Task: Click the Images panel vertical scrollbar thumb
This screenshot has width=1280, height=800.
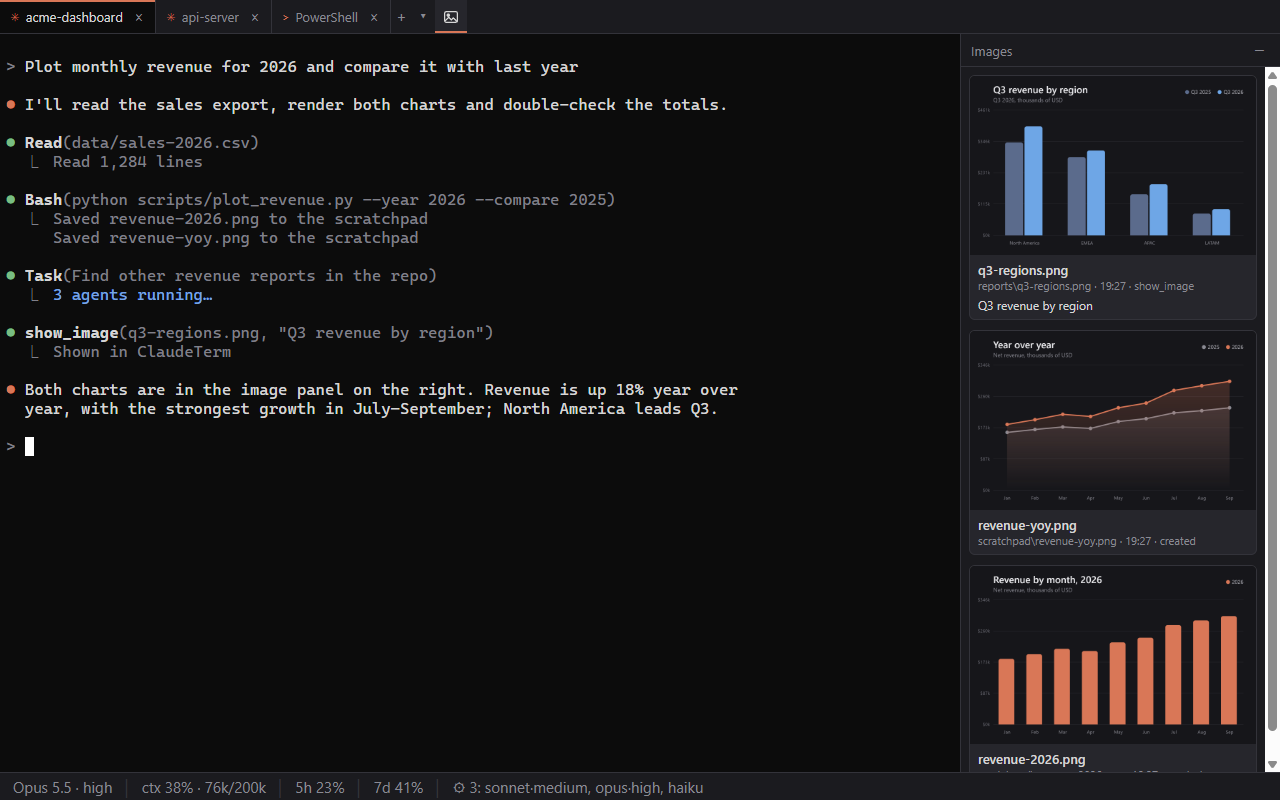Action: tap(1273, 408)
